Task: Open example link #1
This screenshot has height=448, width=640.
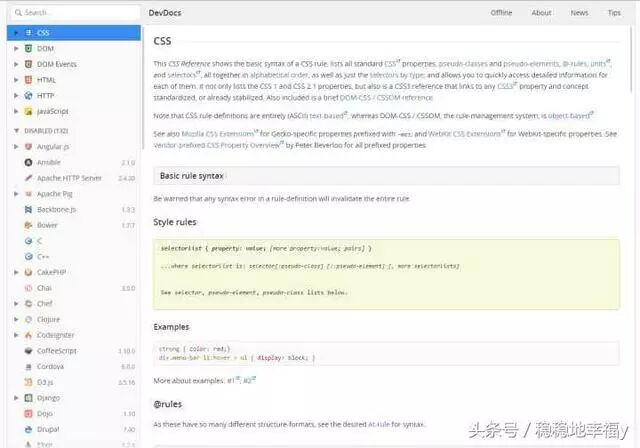Action: (x=231, y=381)
